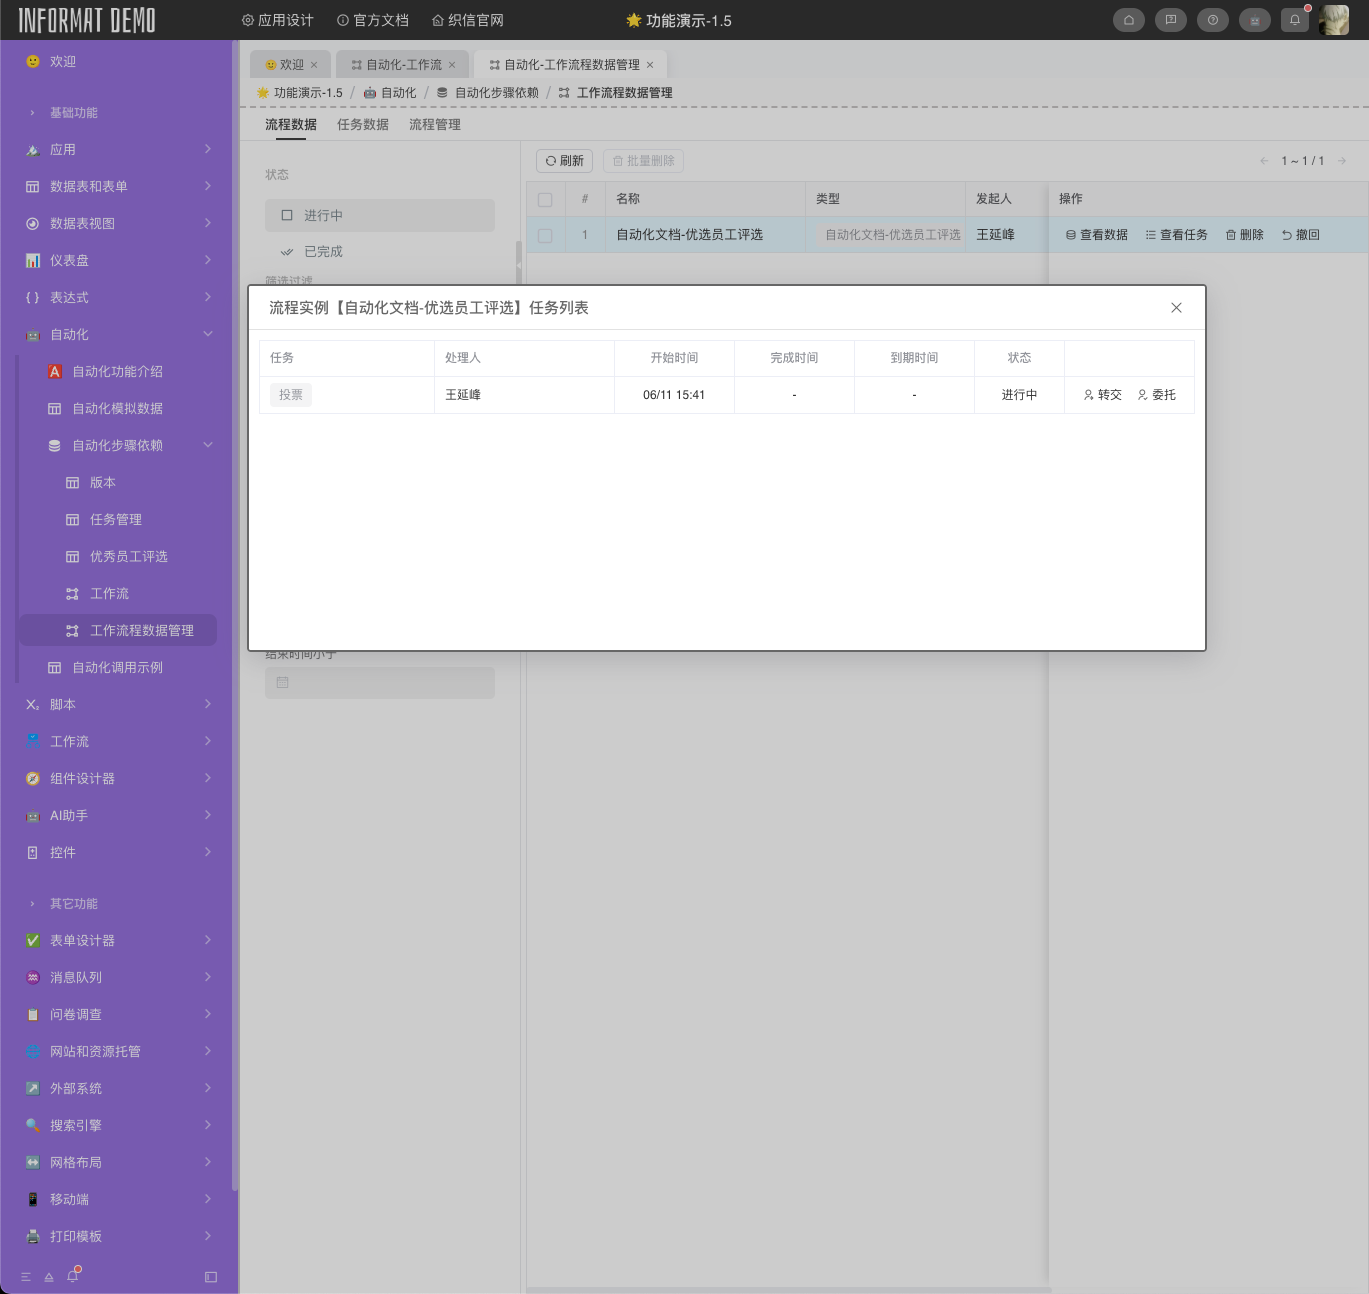Click the user avatar picture

point(1334,20)
